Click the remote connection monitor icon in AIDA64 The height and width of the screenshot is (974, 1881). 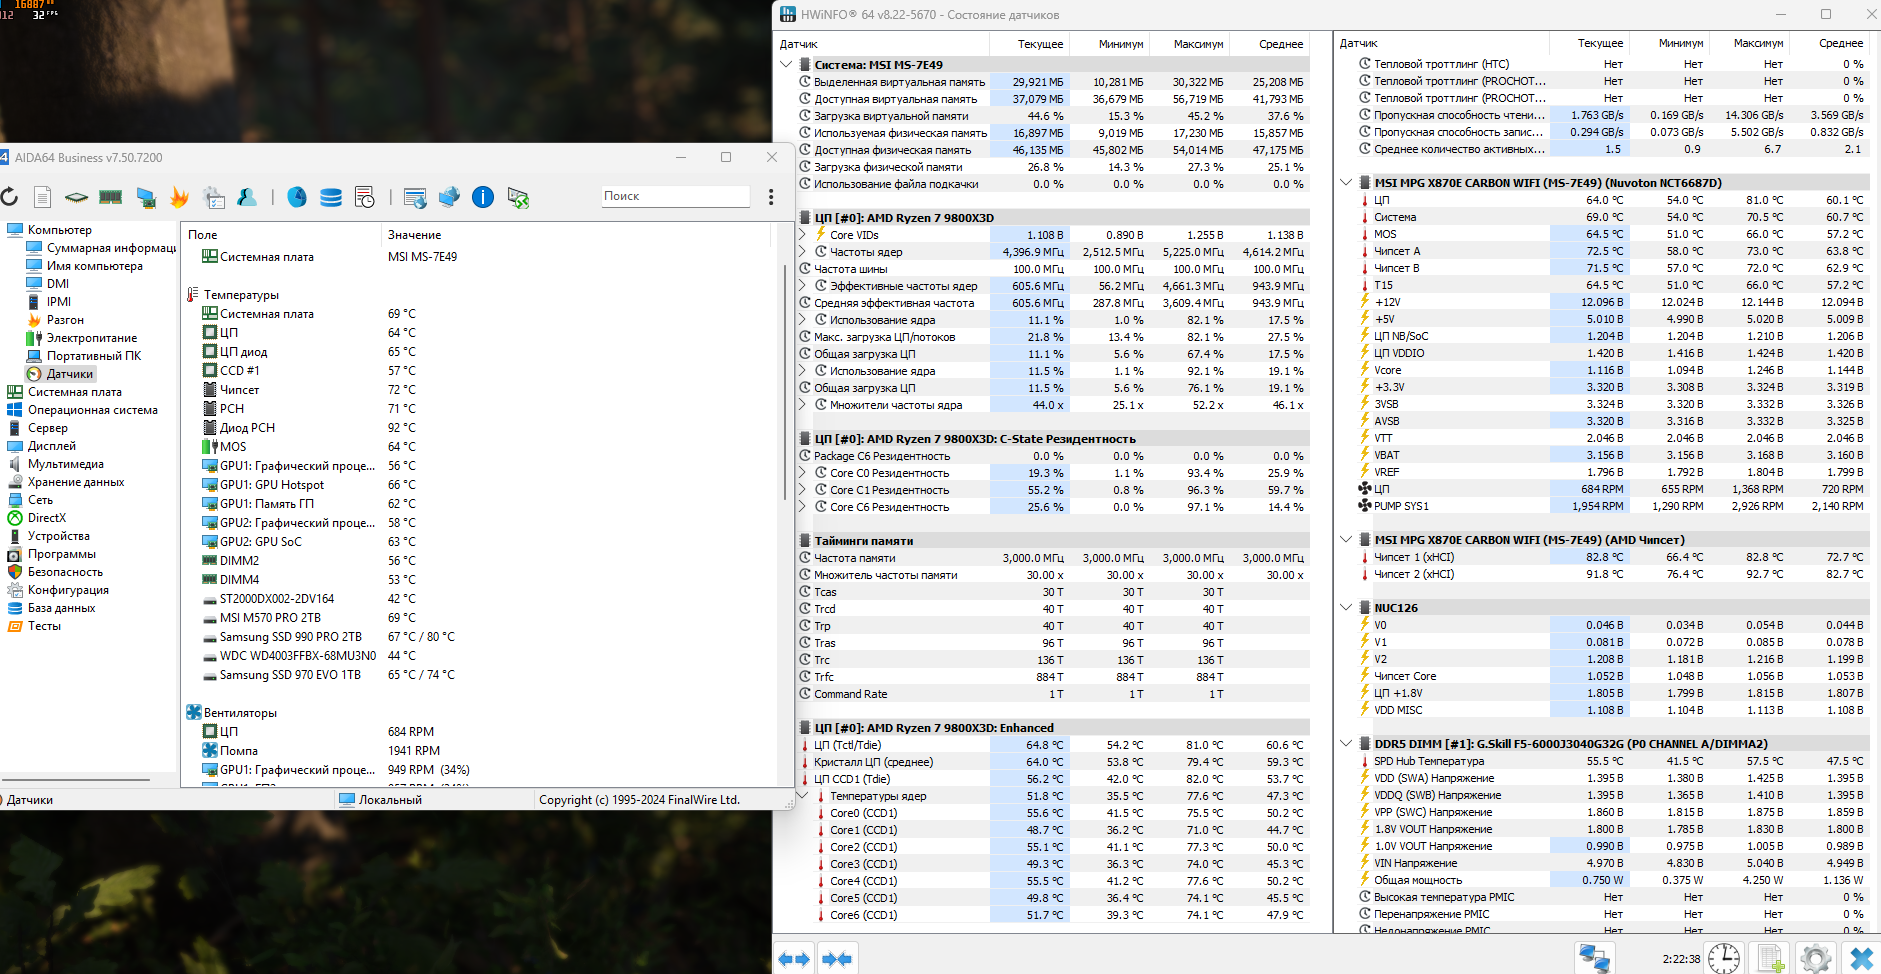point(518,197)
